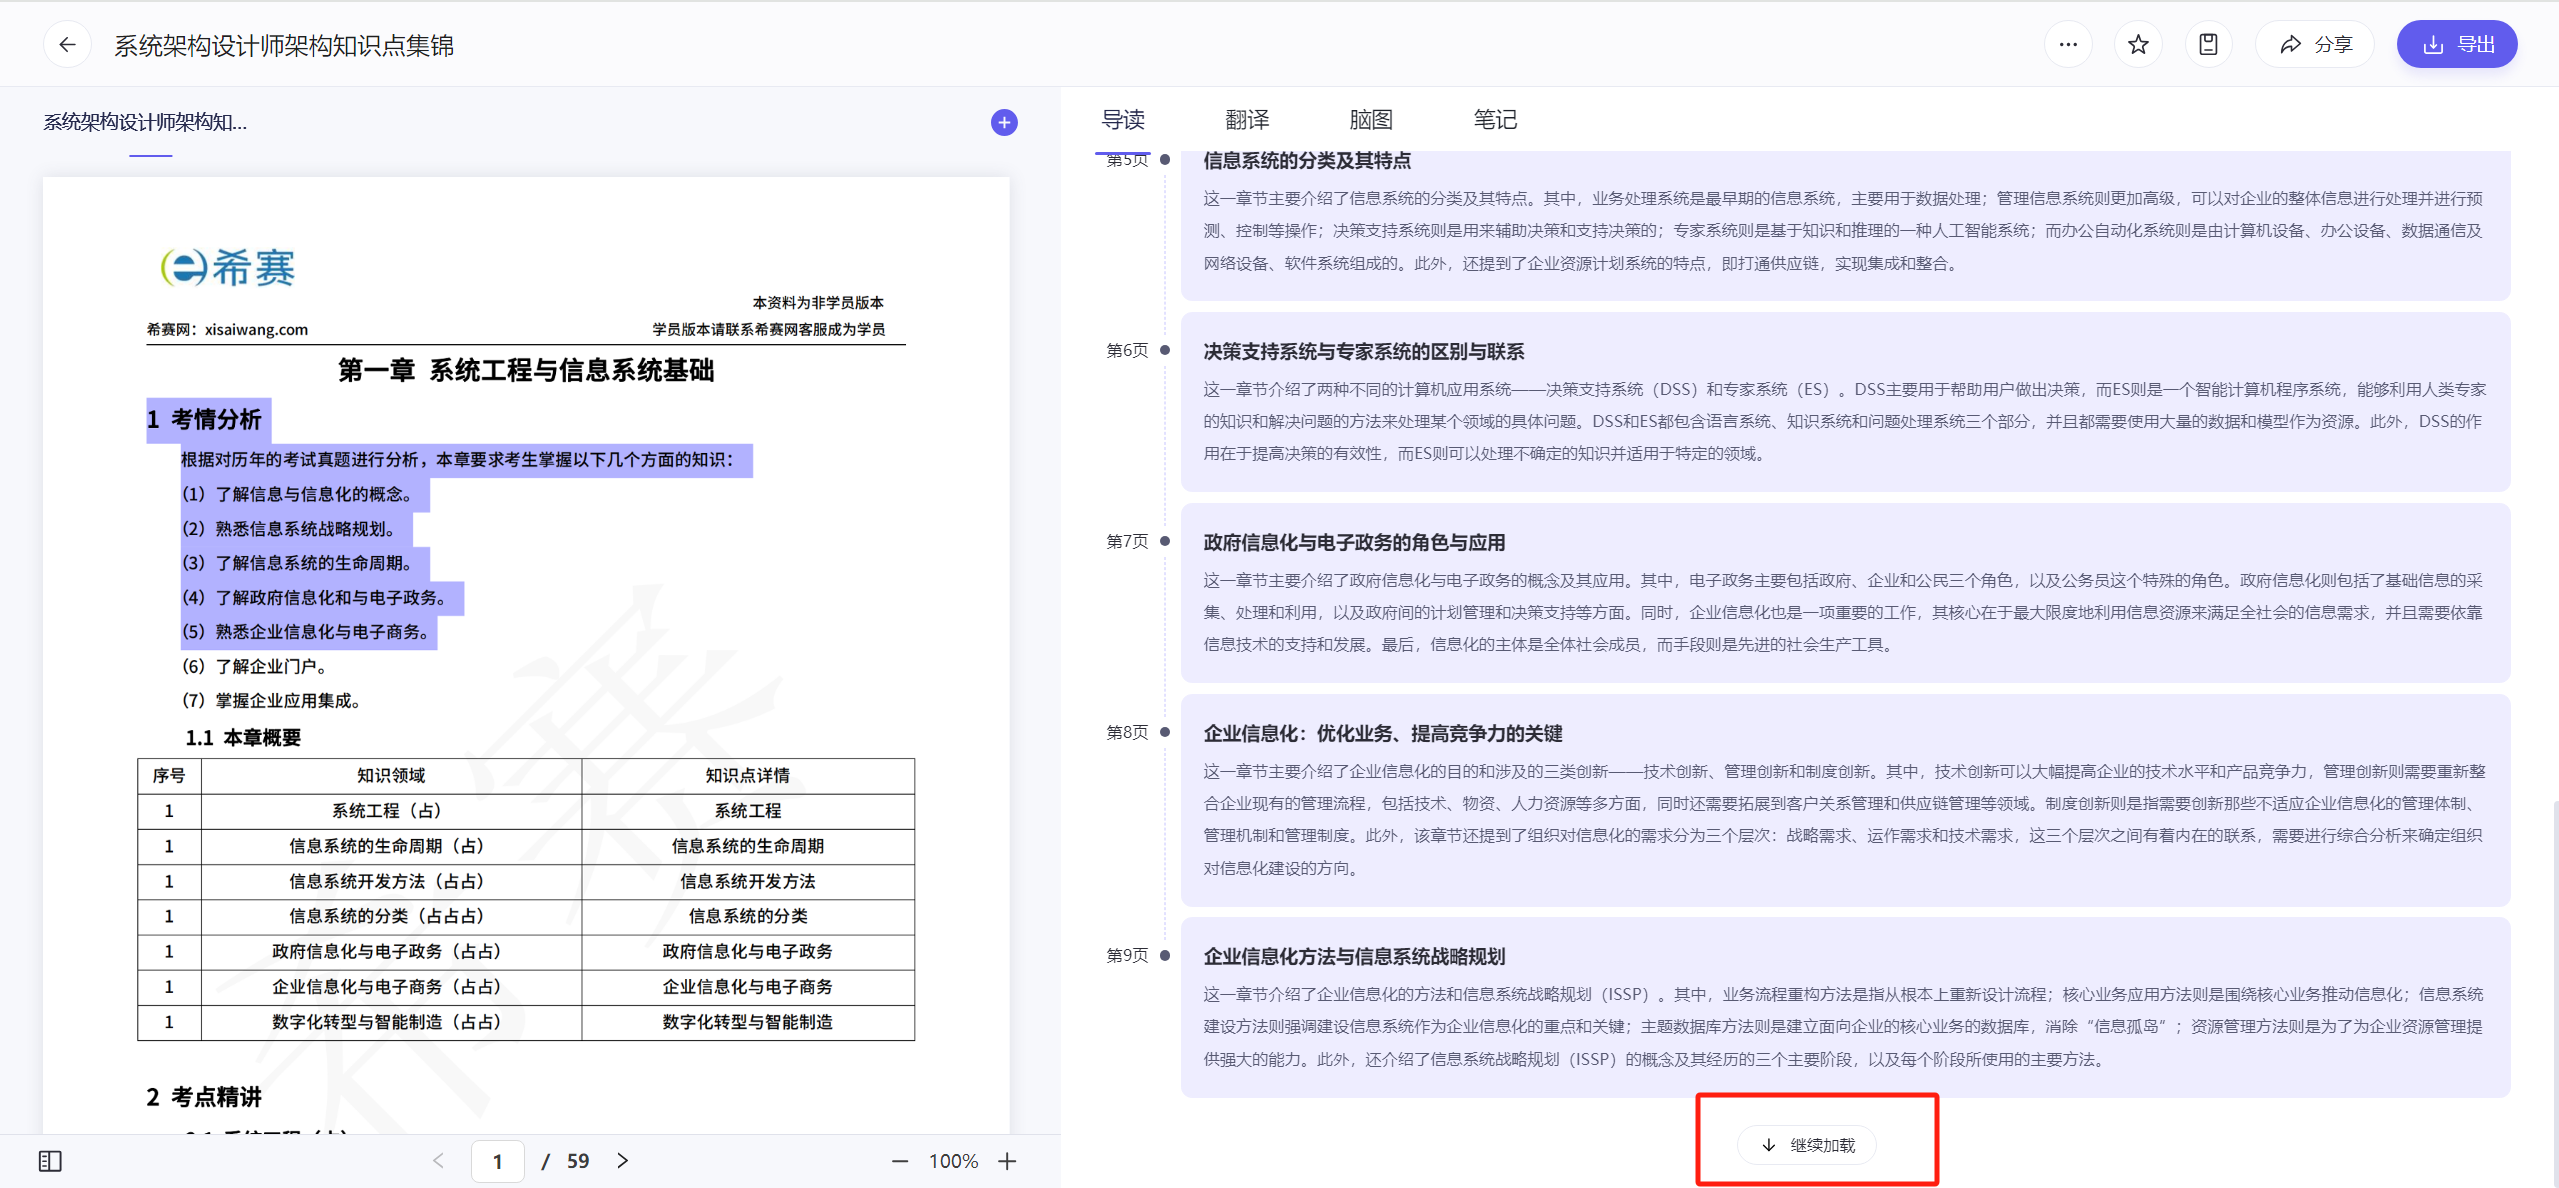Click the 100% zoom level value
The width and height of the screenshot is (2559, 1188).
[x=953, y=1161]
